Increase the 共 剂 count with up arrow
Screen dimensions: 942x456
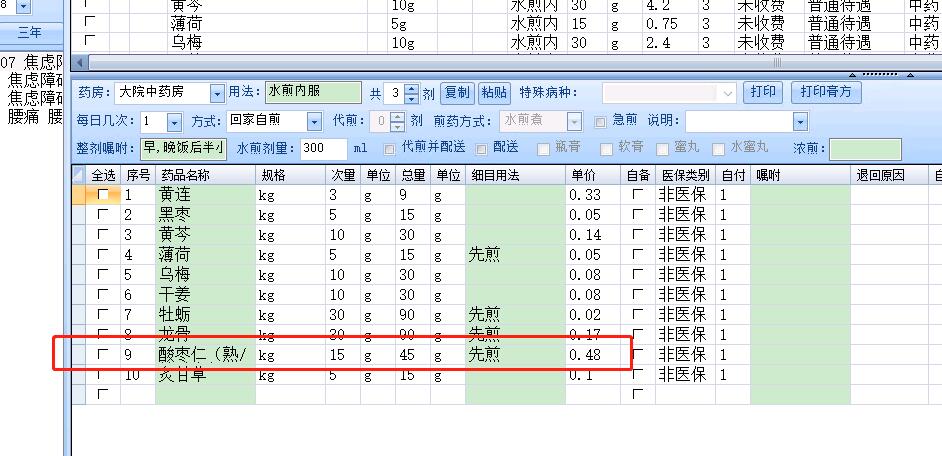(x=412, y=89)
